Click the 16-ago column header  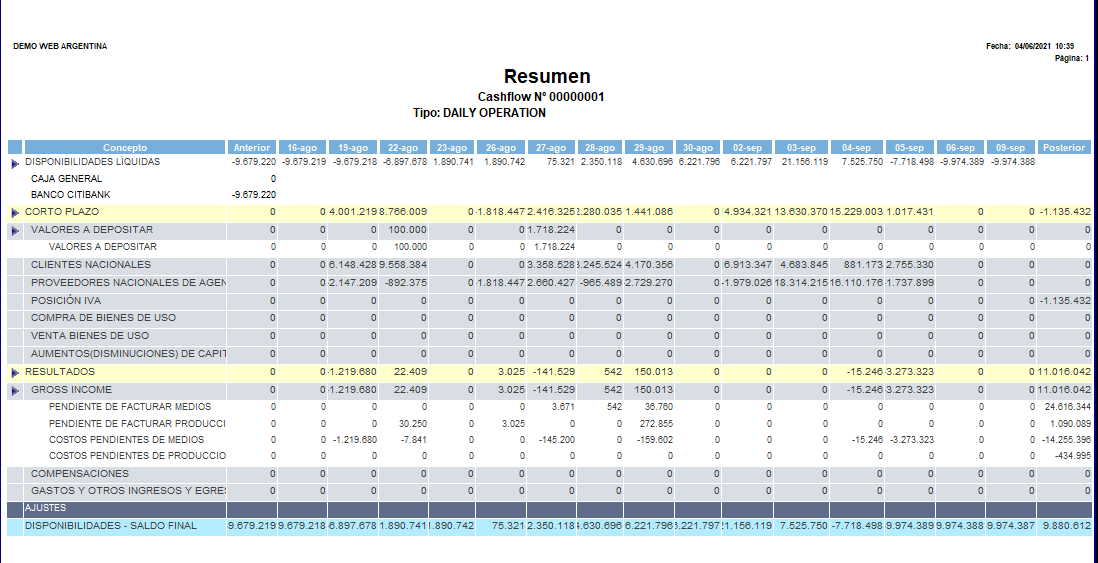303,148
